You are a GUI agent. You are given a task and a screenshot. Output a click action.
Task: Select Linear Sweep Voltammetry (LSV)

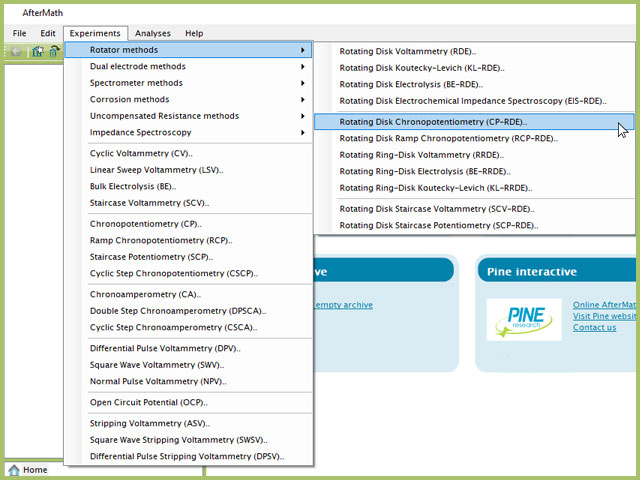[188, 170]
